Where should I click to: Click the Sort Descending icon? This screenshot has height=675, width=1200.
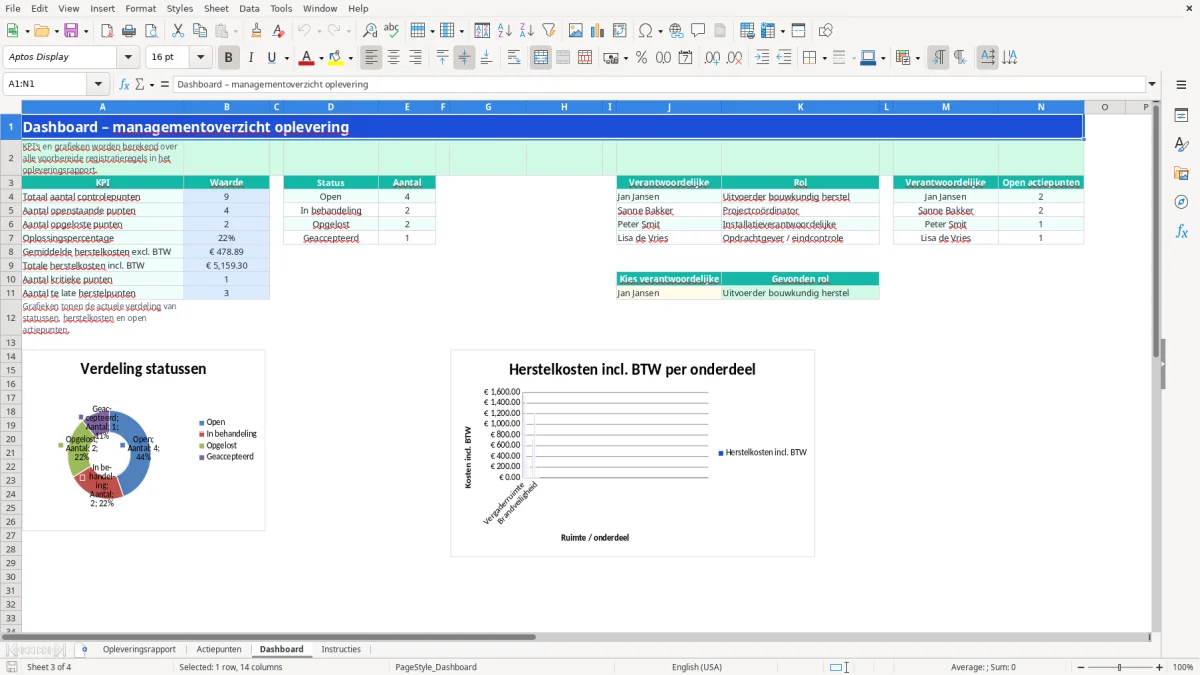click(x=526, y=31)
